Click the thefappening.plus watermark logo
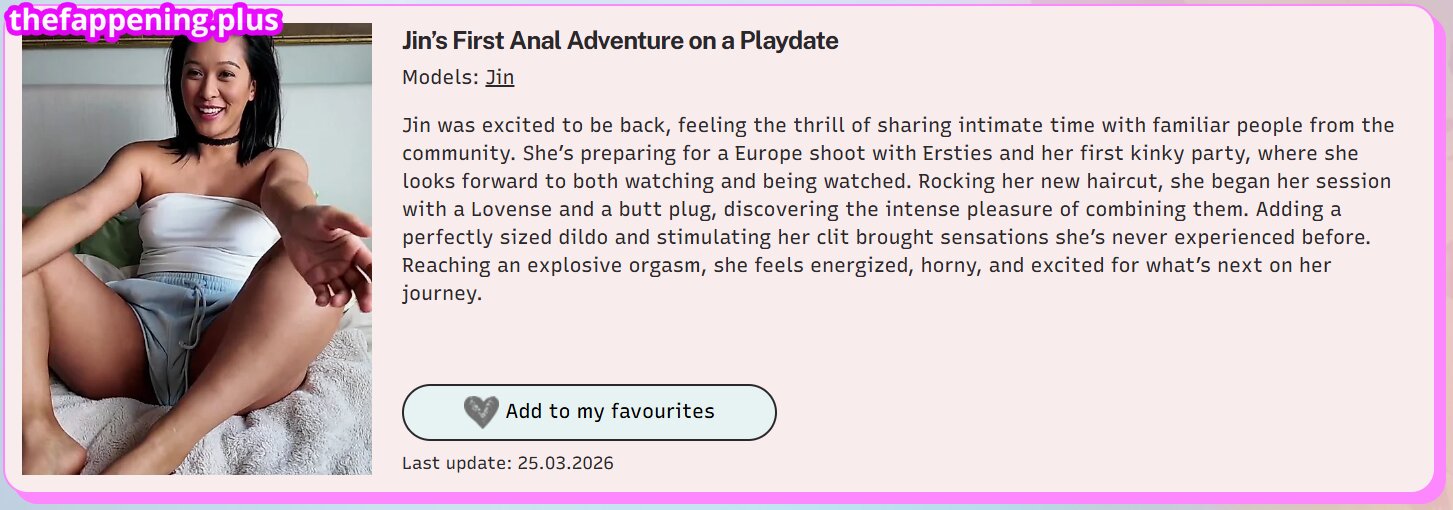The image size is (1453, 510). pos(144,19)
